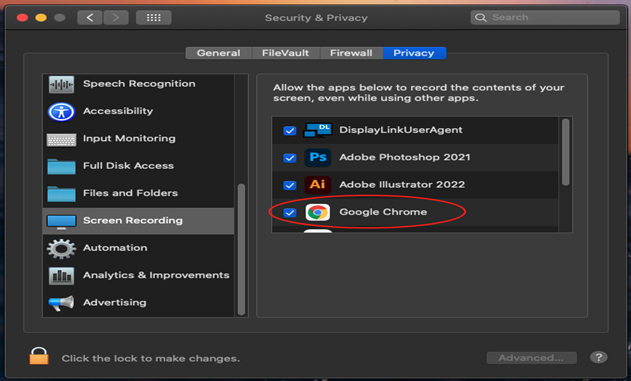The width and height of the screenshot is (631, 381).
Task: Click the lock icon to make changes
Action: click(x=39, y=356)
